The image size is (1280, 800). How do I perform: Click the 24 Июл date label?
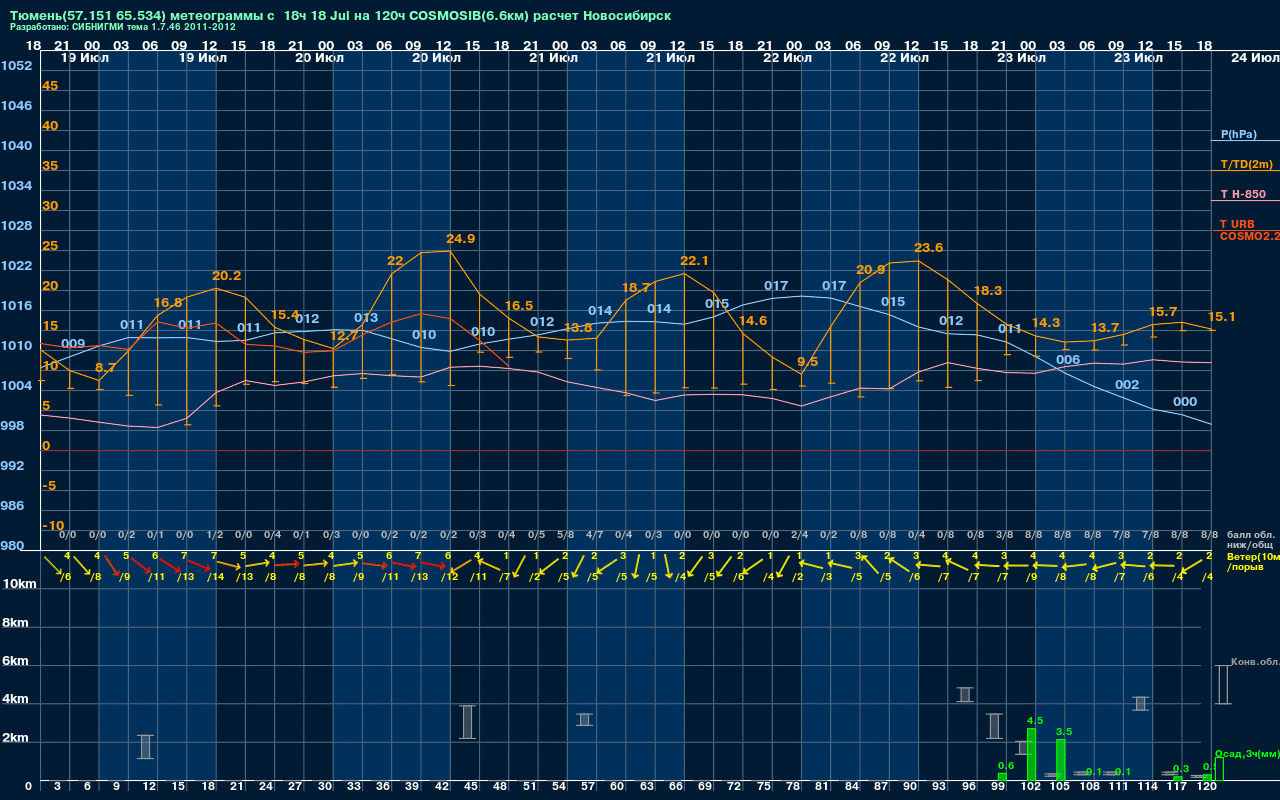click(x=1253, y=58)
